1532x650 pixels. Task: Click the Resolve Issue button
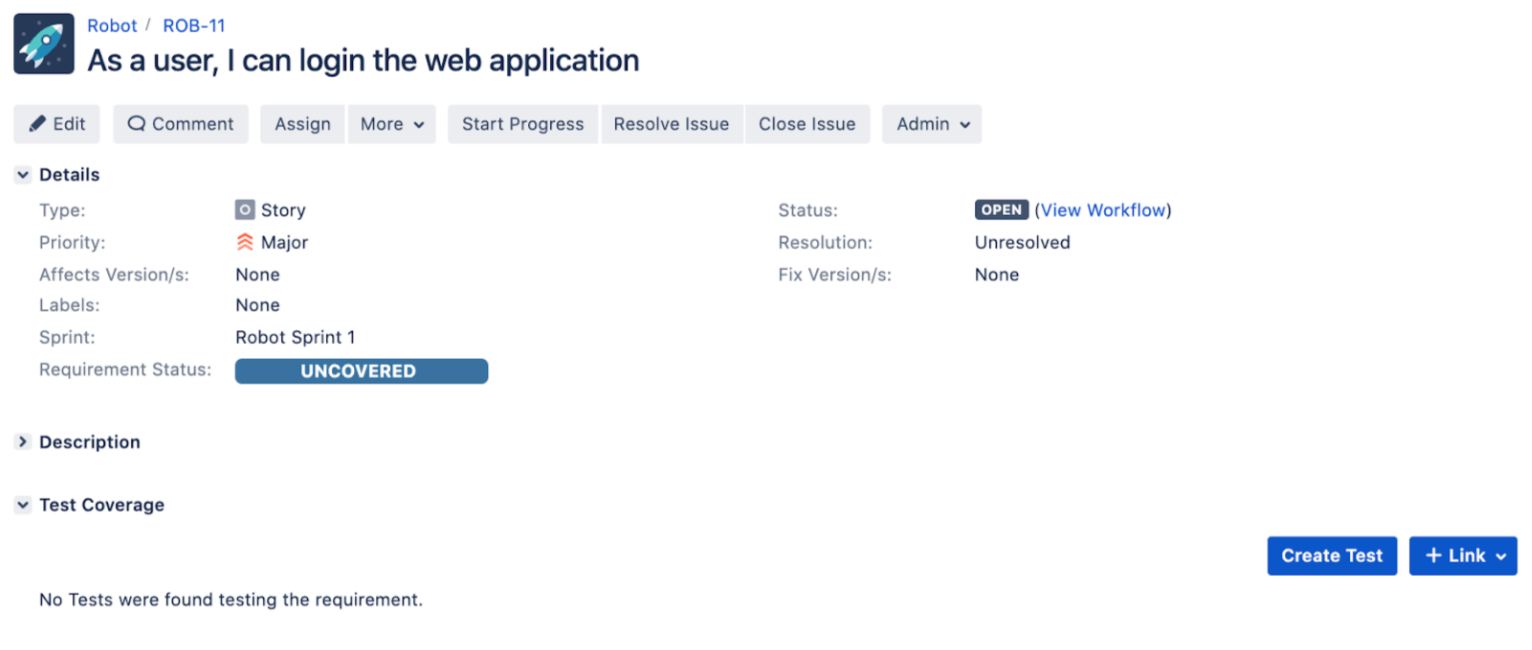pos(671,124)
